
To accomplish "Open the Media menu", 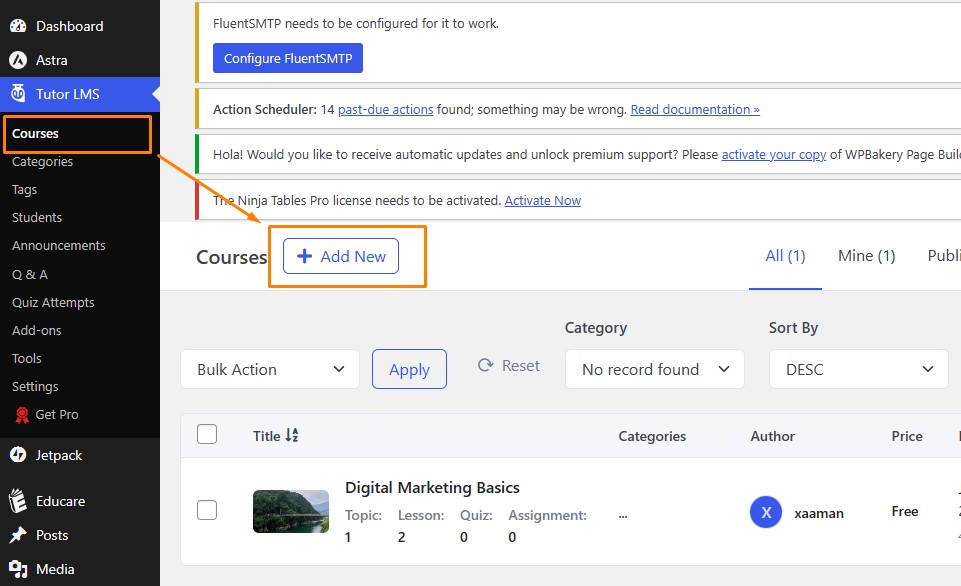I will pos(80,569).
